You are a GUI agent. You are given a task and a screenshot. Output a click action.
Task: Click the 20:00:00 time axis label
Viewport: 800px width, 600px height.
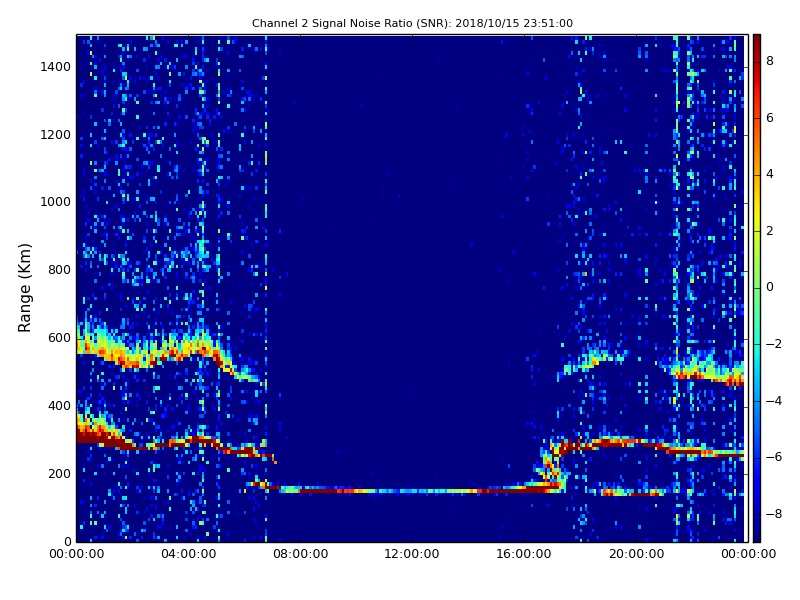pos(636,554)
